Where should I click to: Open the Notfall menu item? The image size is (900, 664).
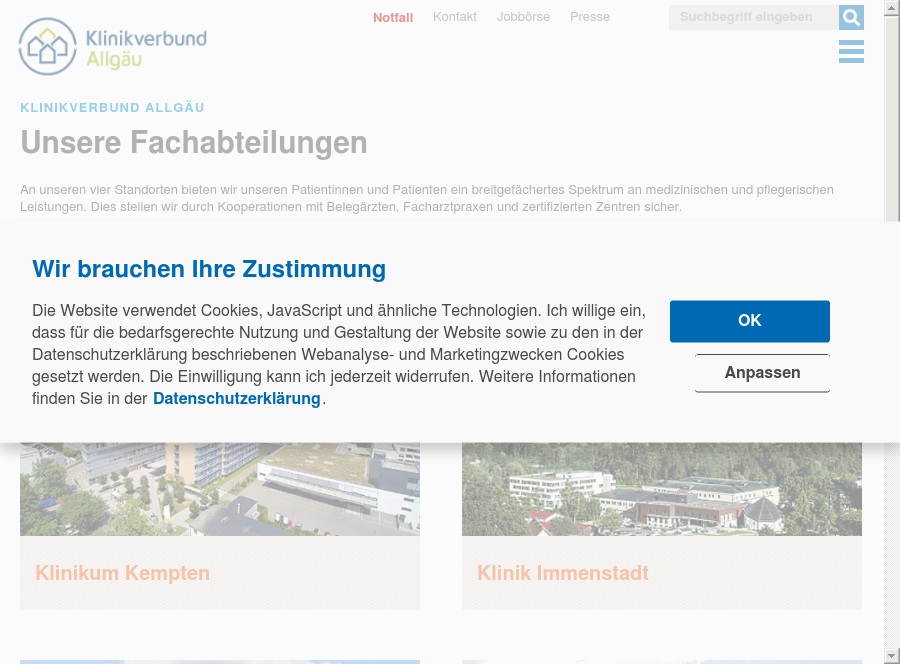[x=393, y=17]
